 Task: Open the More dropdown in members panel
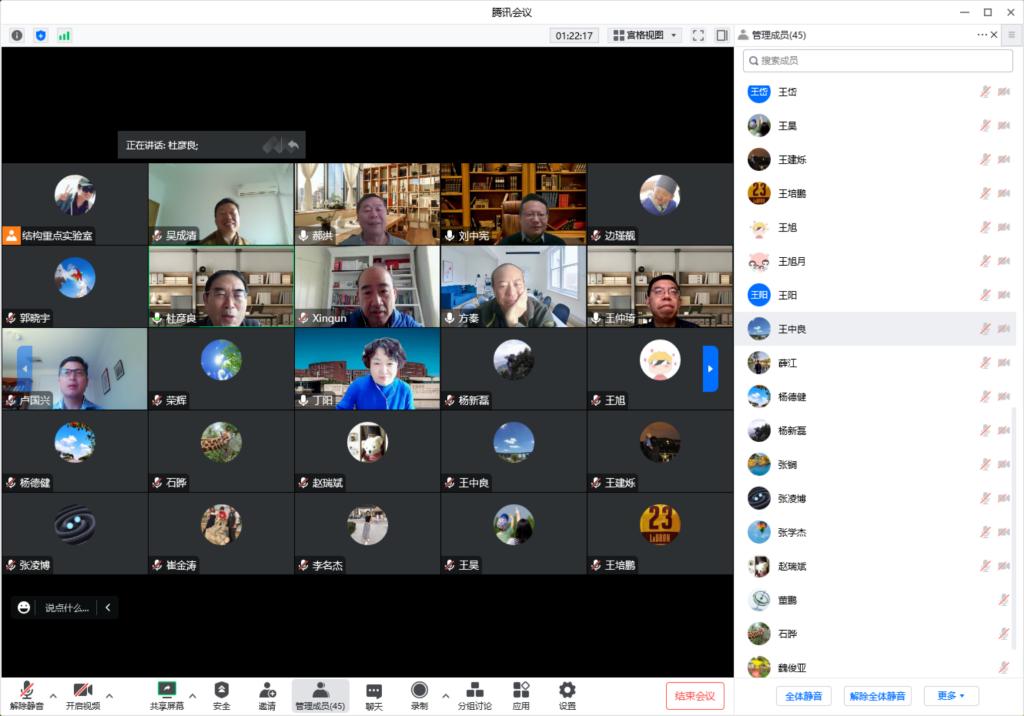(x=950, y=696)
